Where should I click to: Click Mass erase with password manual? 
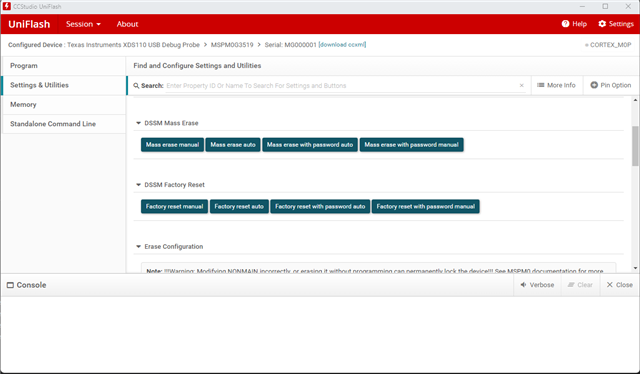tap(411, 145)
